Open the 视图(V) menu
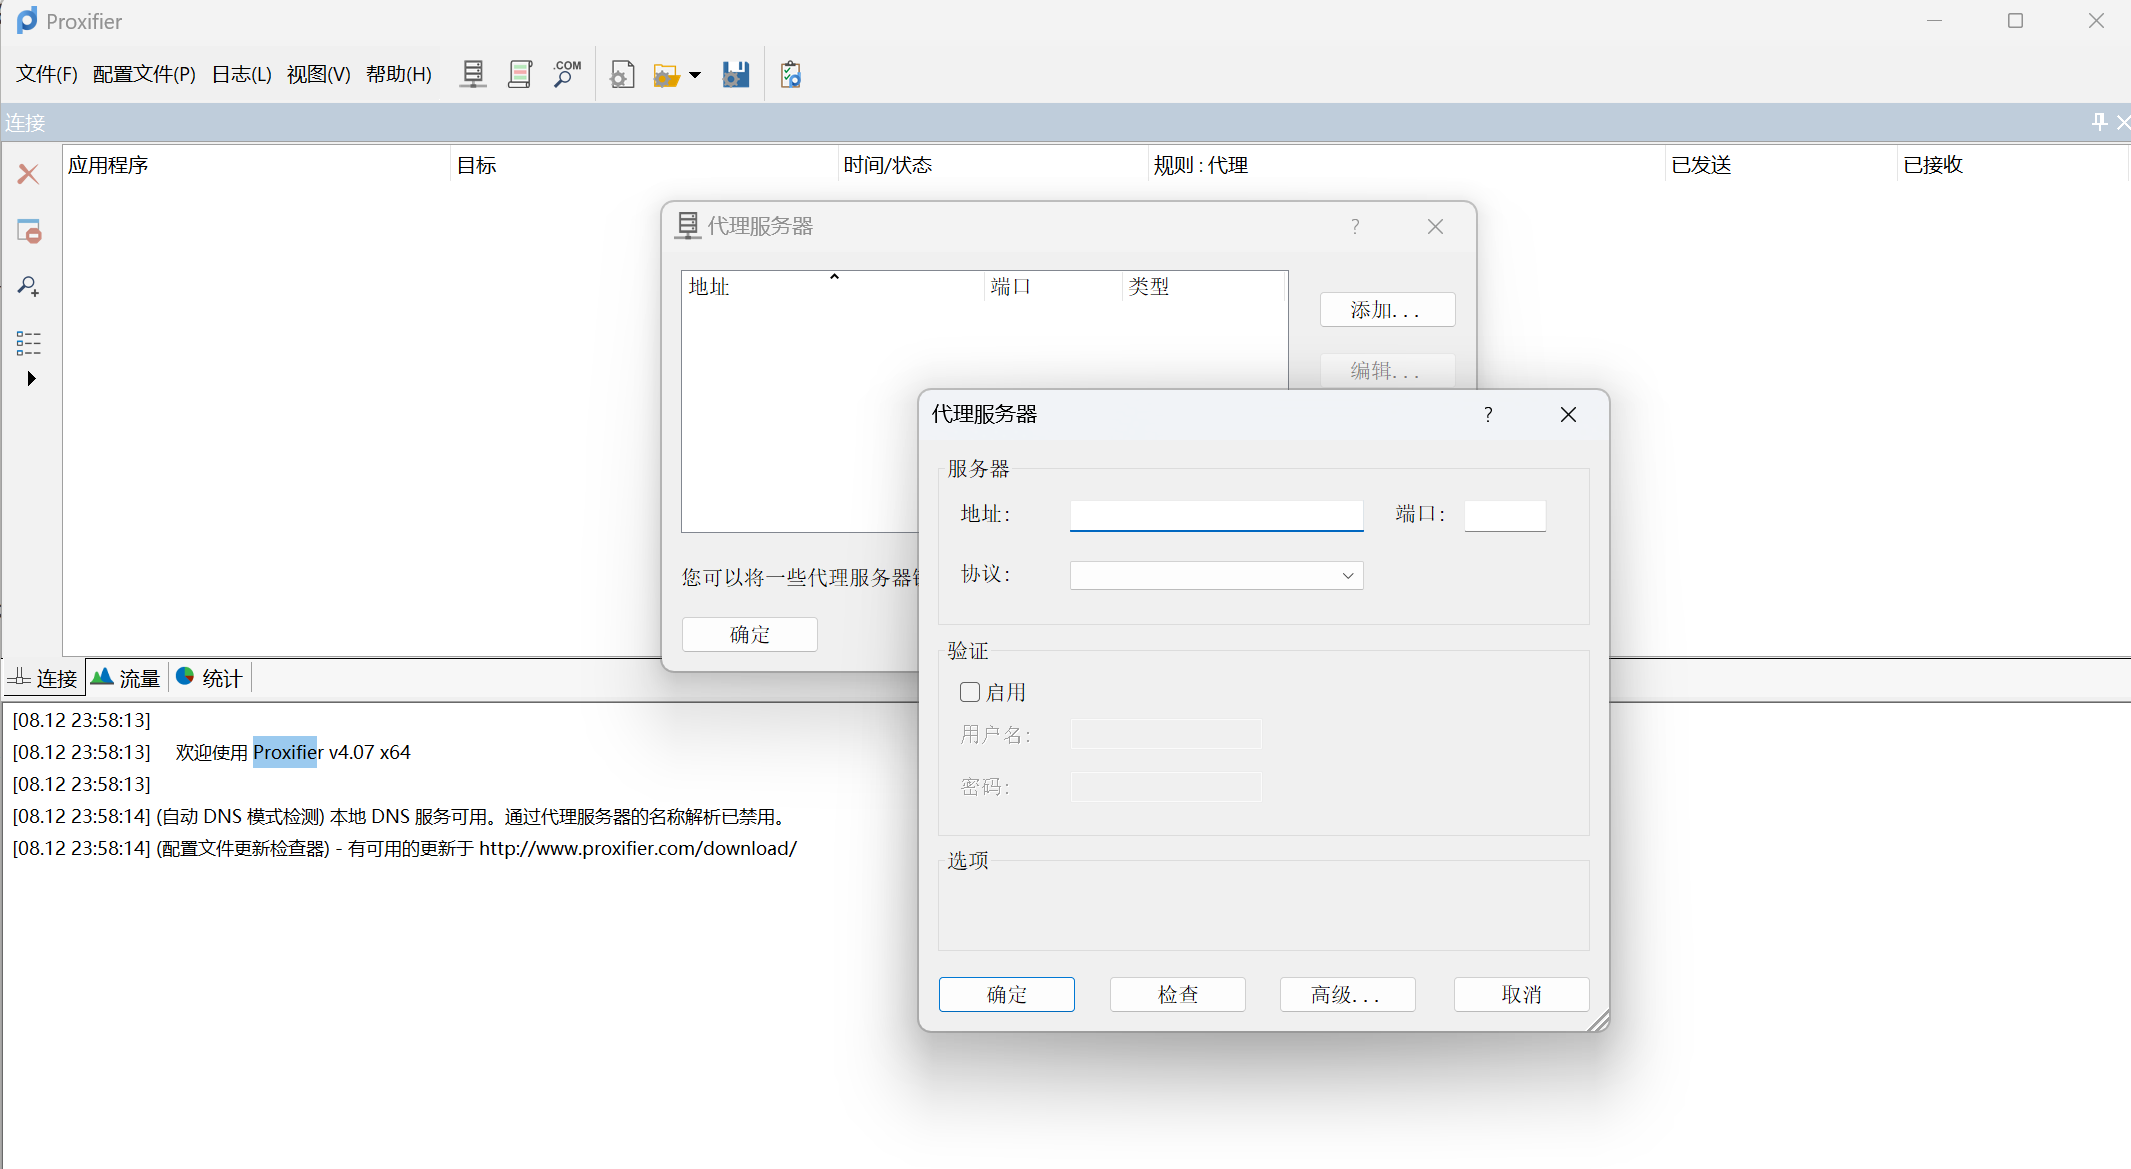2131x1169 pixels. (318, 74)
